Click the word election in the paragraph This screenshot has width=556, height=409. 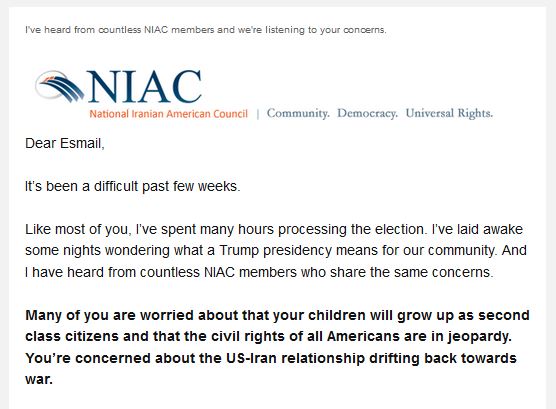(x=400, y=230)
